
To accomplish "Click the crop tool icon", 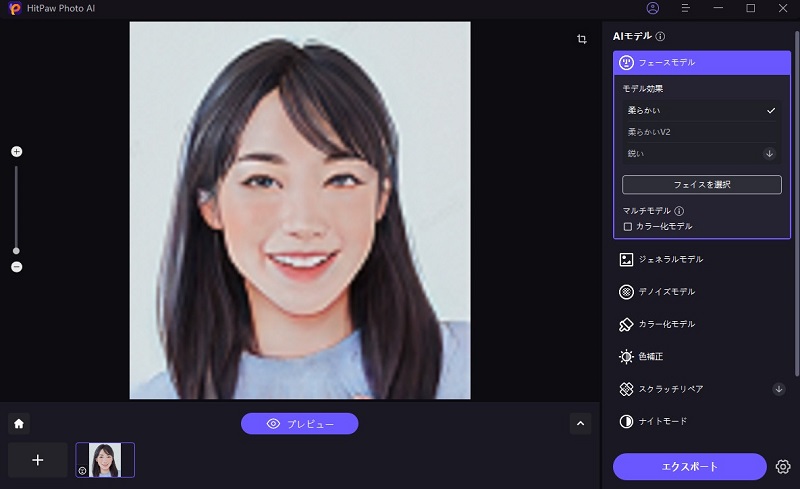I will [581, 39].
